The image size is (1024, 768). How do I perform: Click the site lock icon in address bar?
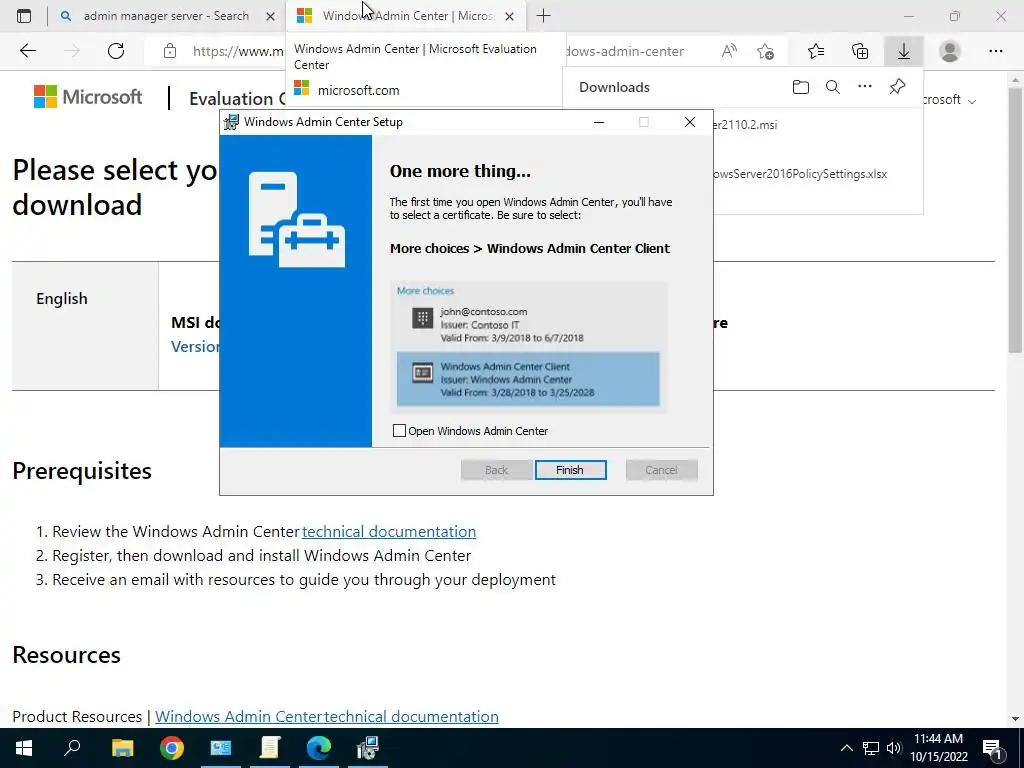coord(170,51)
